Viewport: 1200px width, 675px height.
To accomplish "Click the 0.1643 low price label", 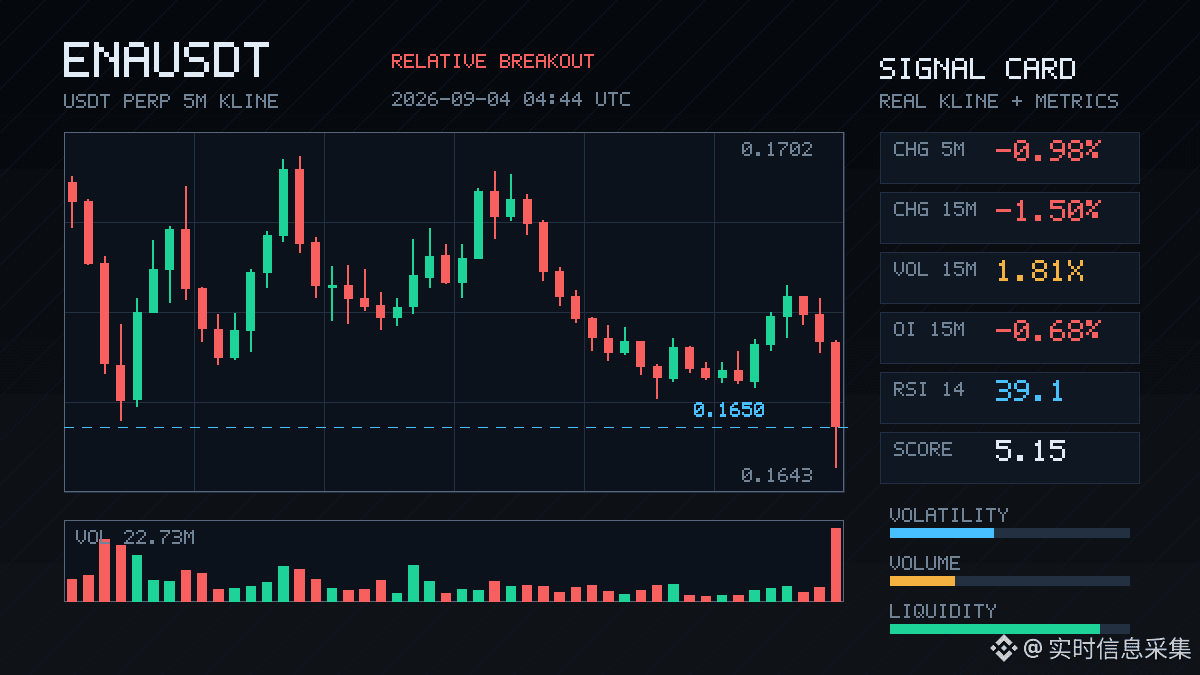I will [x=777, y=476].
